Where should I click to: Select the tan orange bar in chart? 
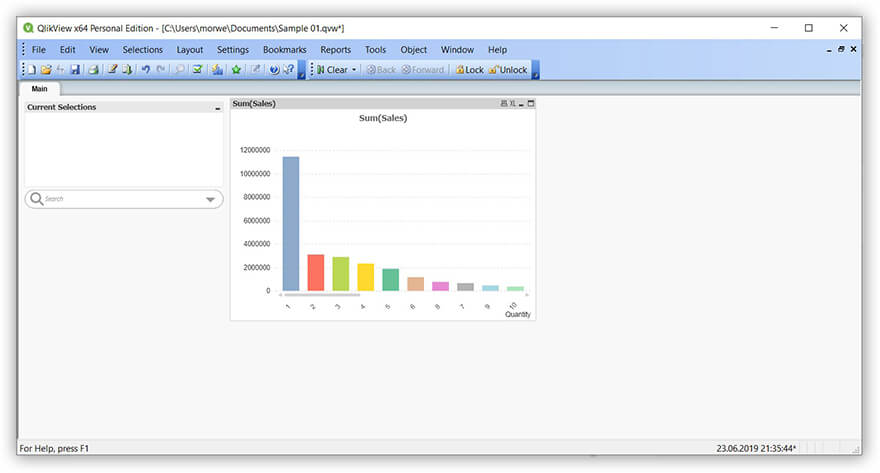point(415,284)
